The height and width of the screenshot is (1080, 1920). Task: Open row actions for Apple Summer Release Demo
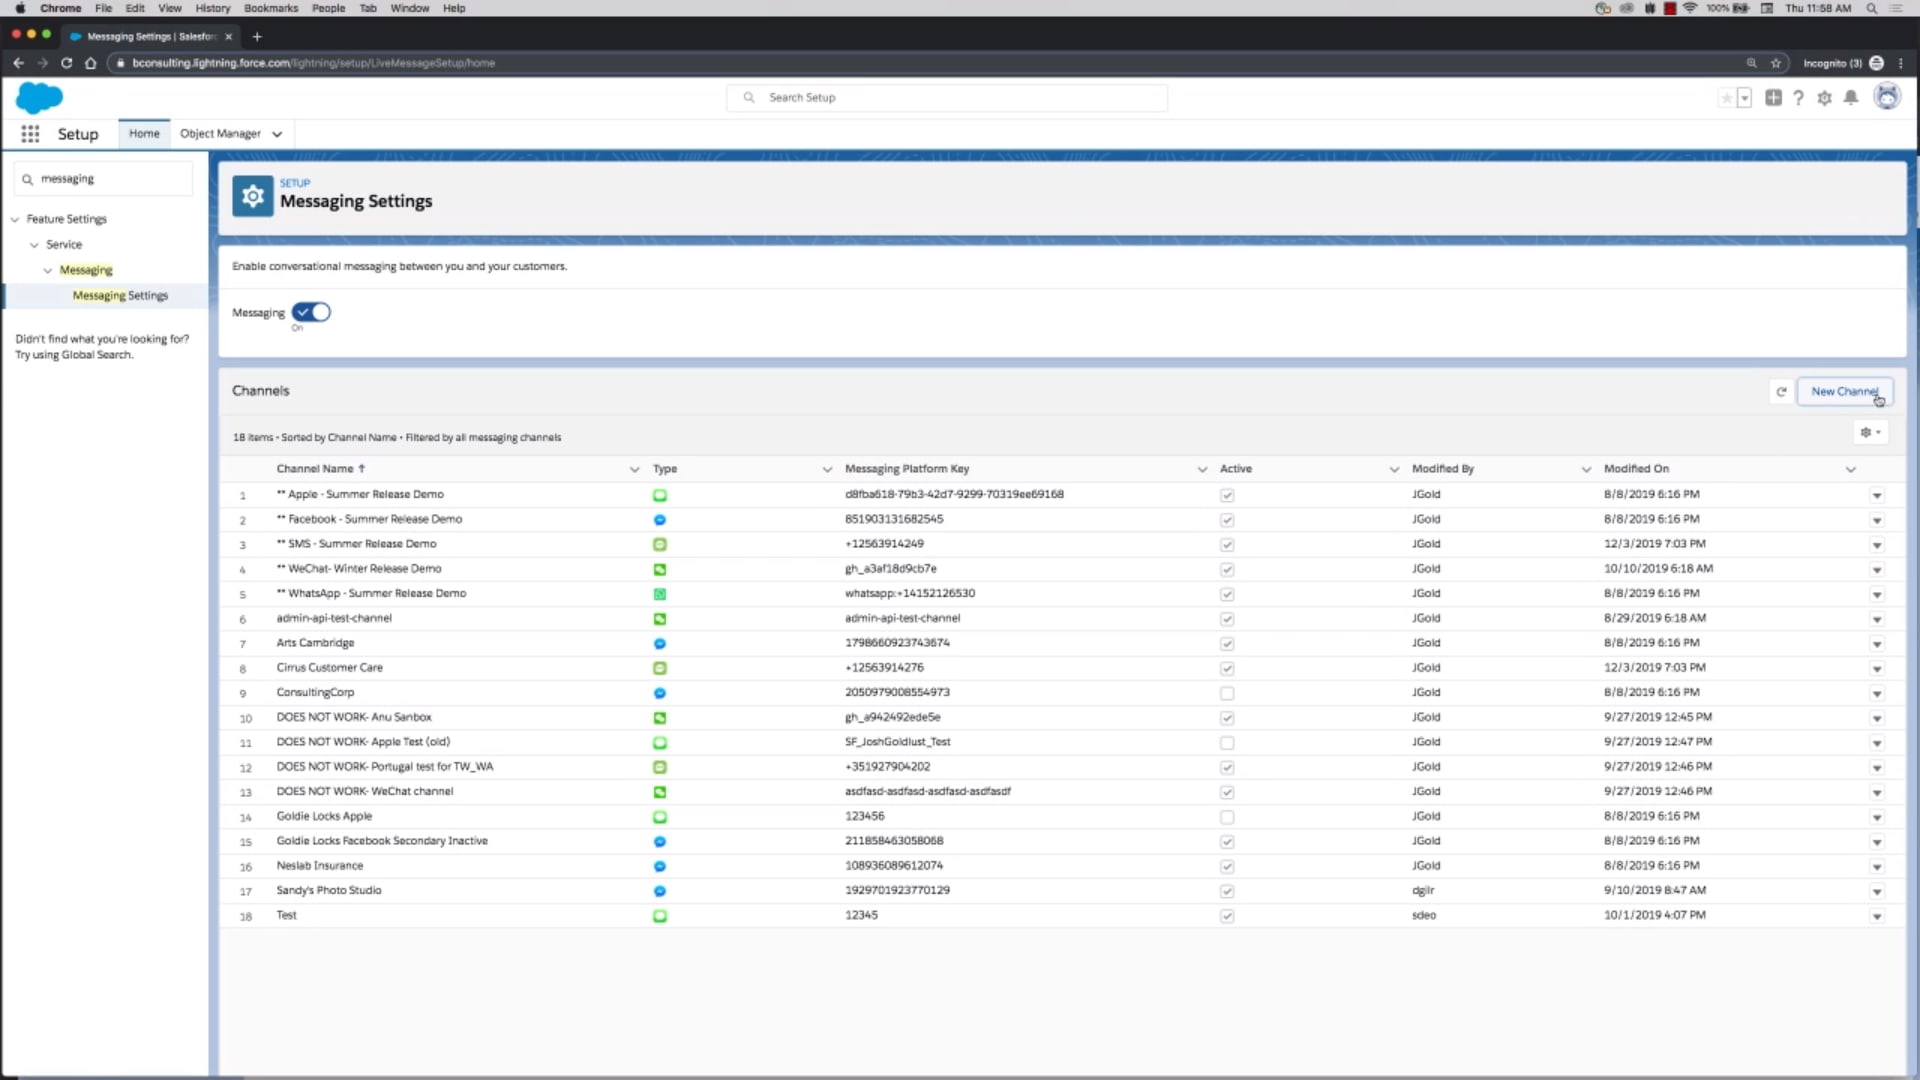click(x=1877, y=495)
